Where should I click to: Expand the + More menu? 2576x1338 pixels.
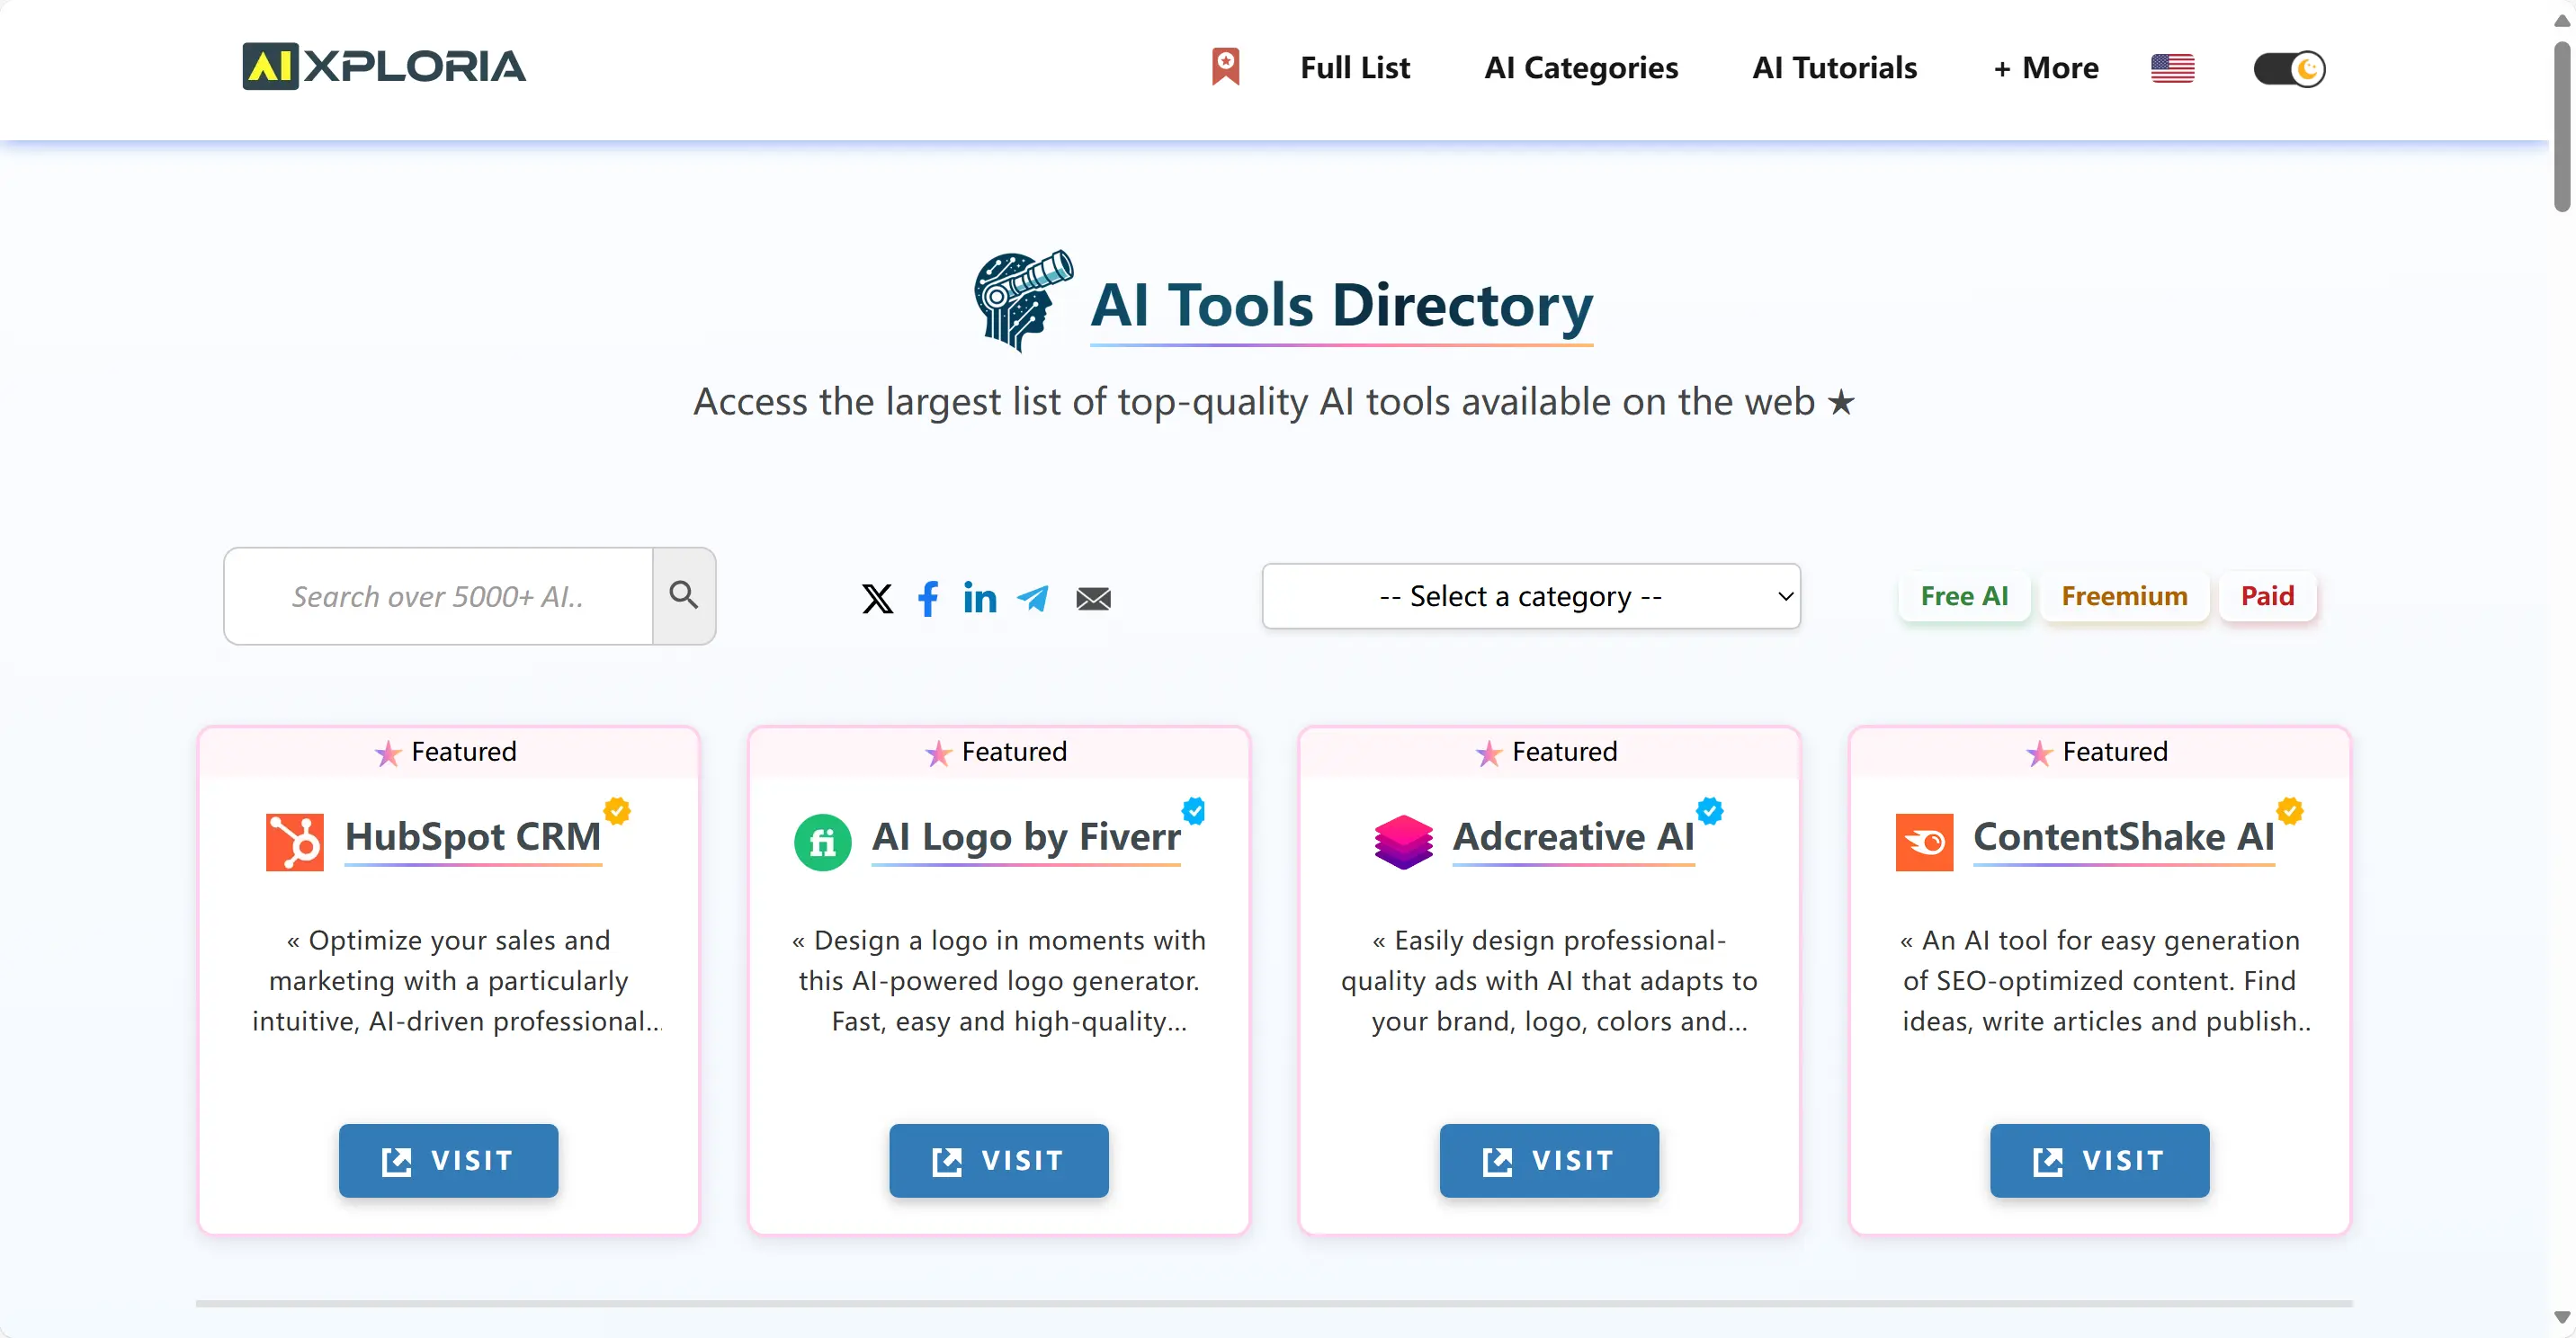click(x=2046, y=67)
